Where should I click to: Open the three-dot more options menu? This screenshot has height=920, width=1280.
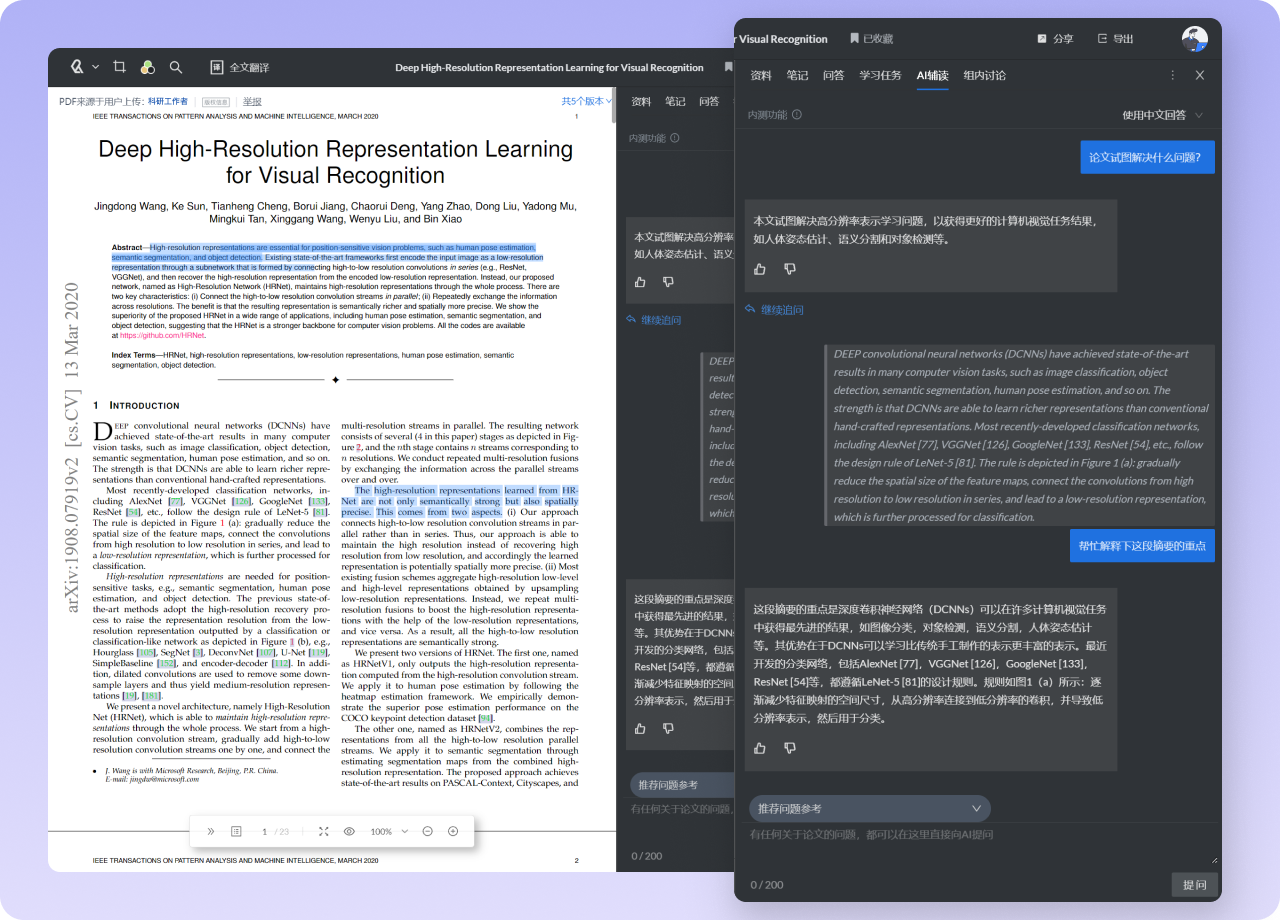1172,75
